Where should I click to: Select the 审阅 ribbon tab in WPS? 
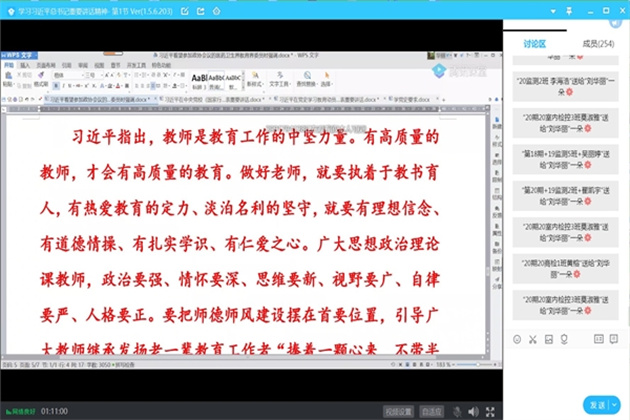83,65
